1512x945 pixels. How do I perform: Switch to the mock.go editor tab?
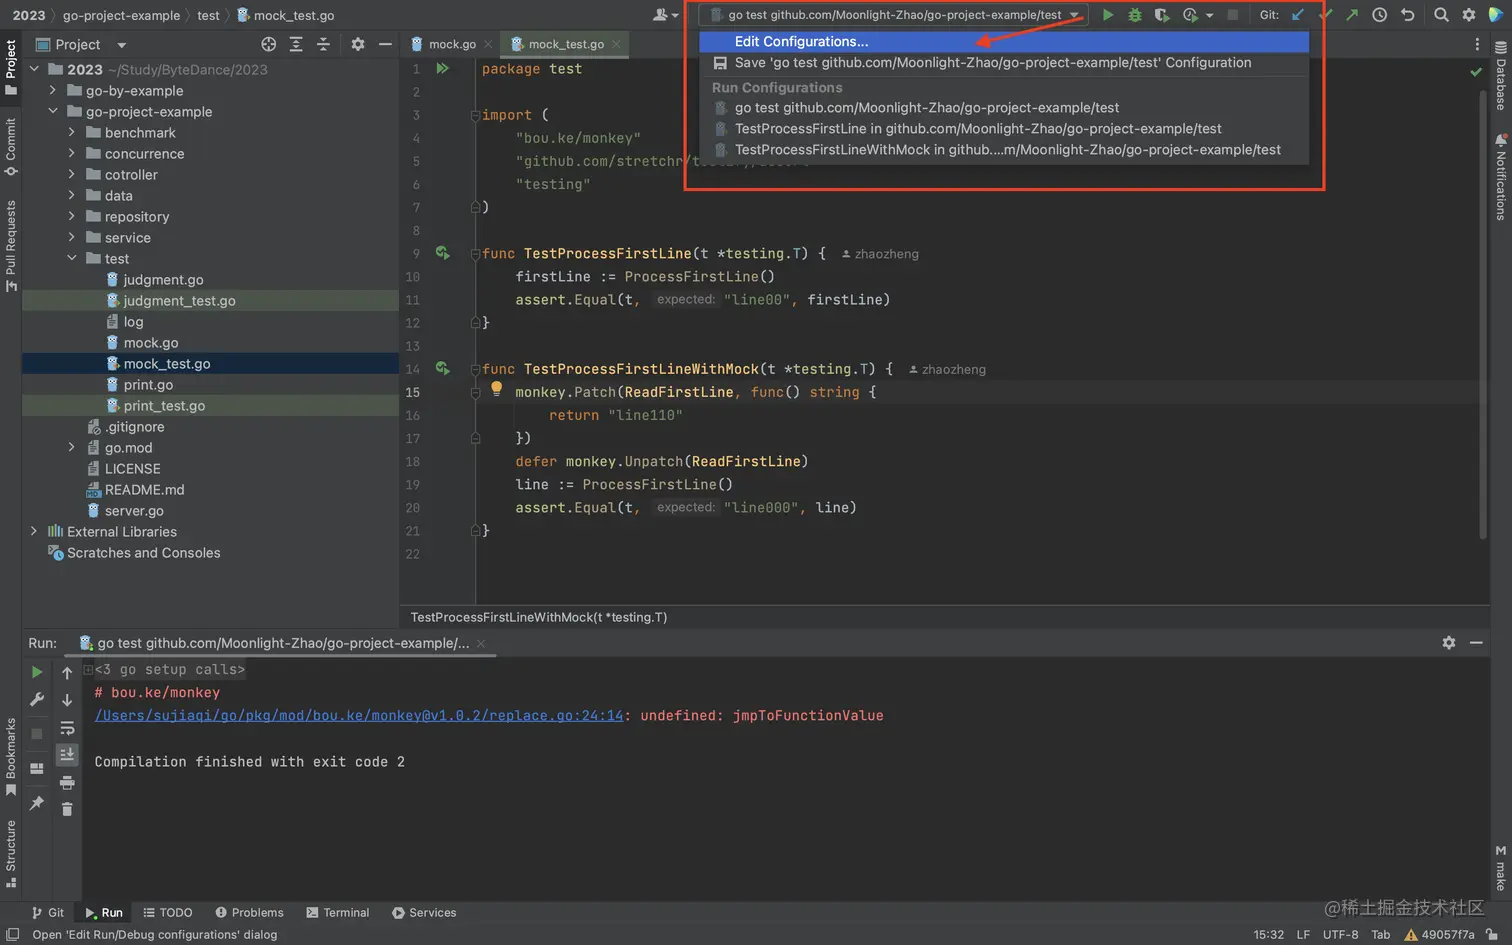[x=451, y=44]
